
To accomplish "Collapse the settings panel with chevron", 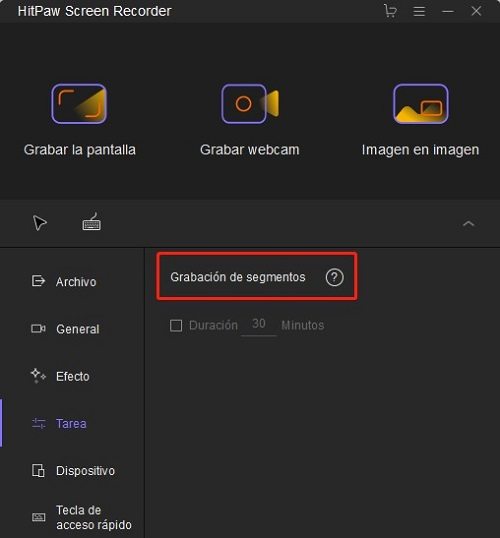I will (x=468, y=224).
